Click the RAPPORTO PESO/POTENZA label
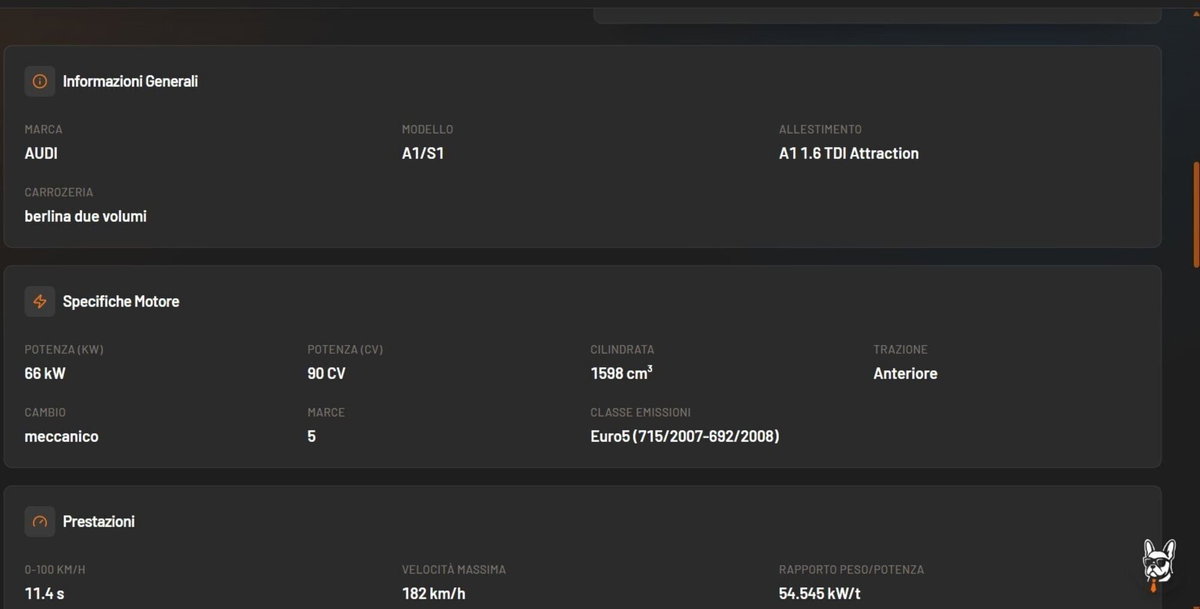Screen dimensions: 1200x609 [852, 570]
